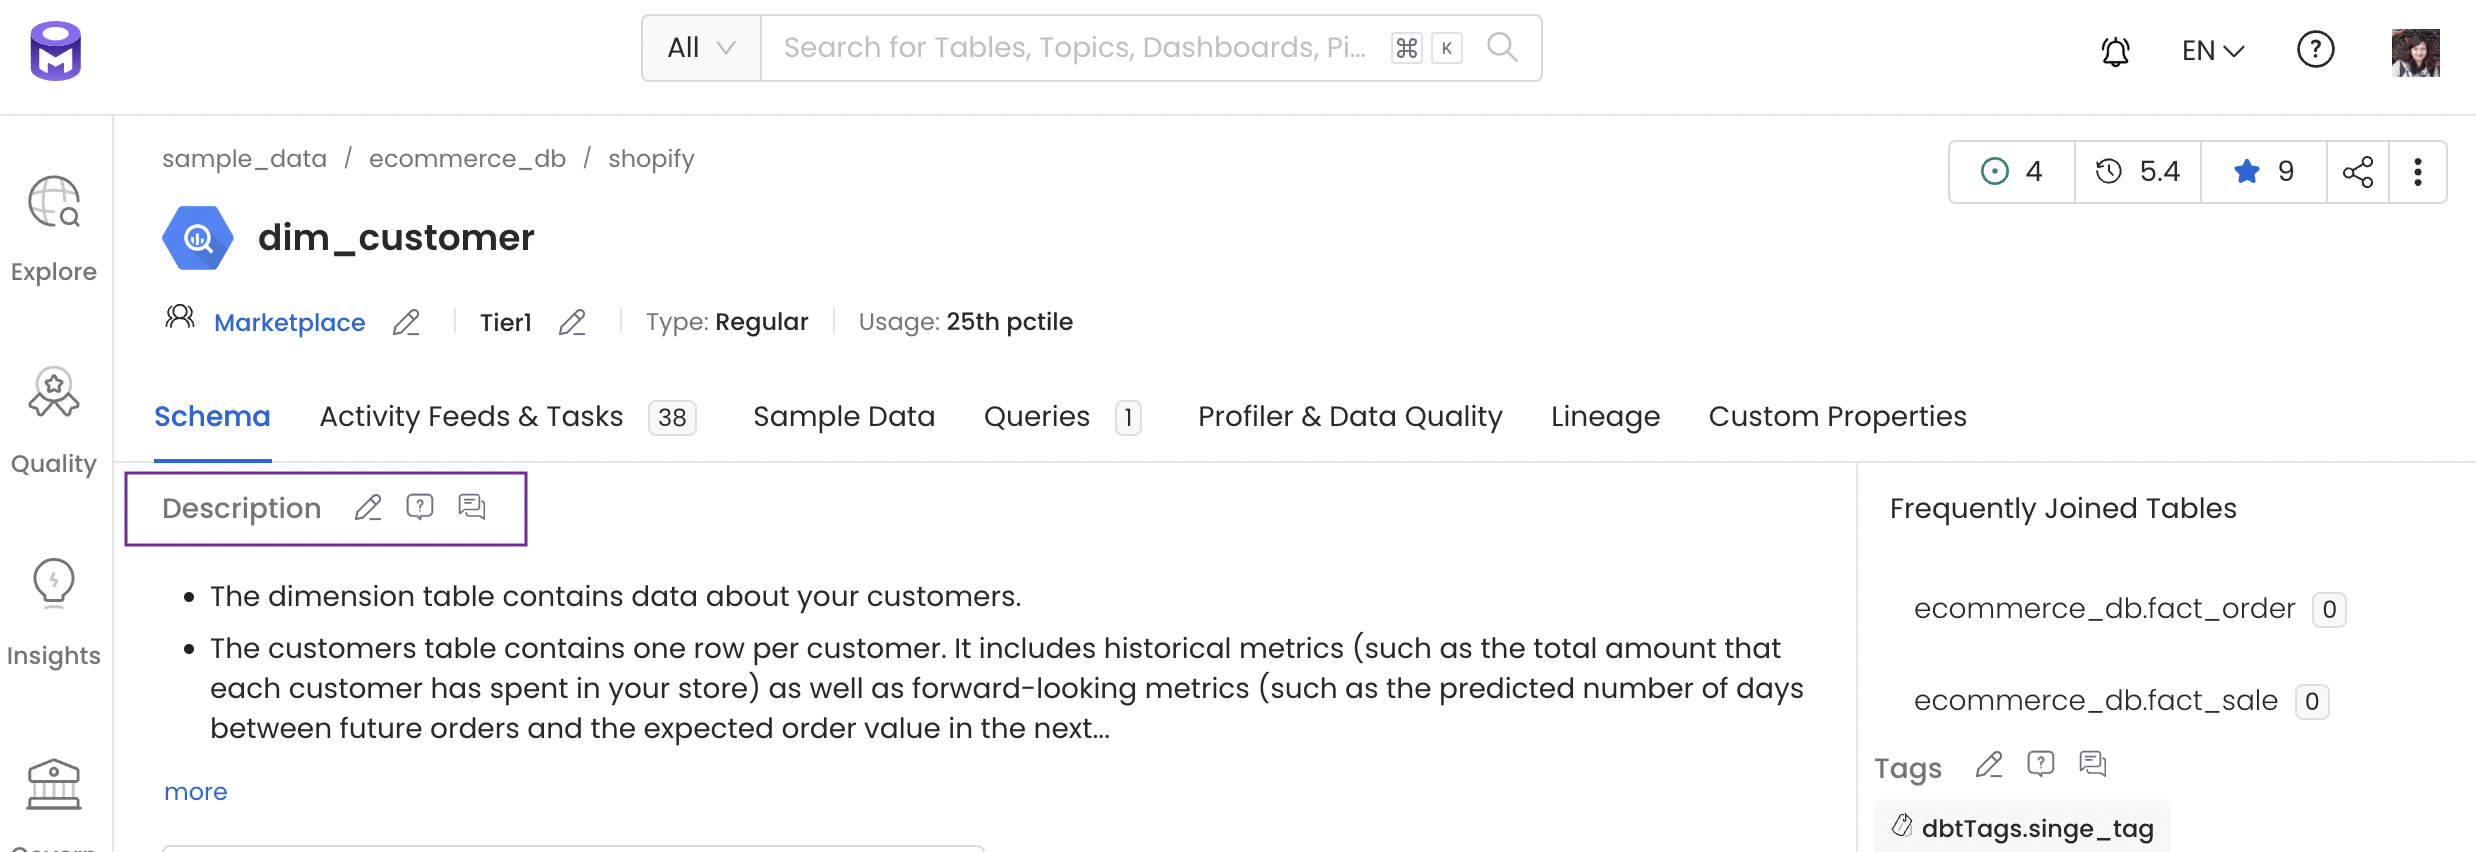The image size is (2476, 852).
Task: Open Explore from the left sidebar
Action: pyautogui.click(x=53, y=225)
